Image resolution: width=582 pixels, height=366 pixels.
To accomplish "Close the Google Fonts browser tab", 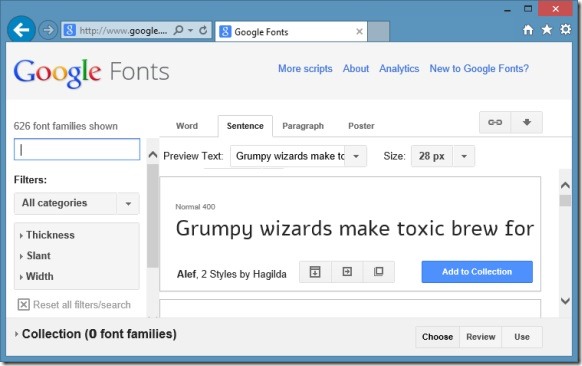I will (359, 32).
